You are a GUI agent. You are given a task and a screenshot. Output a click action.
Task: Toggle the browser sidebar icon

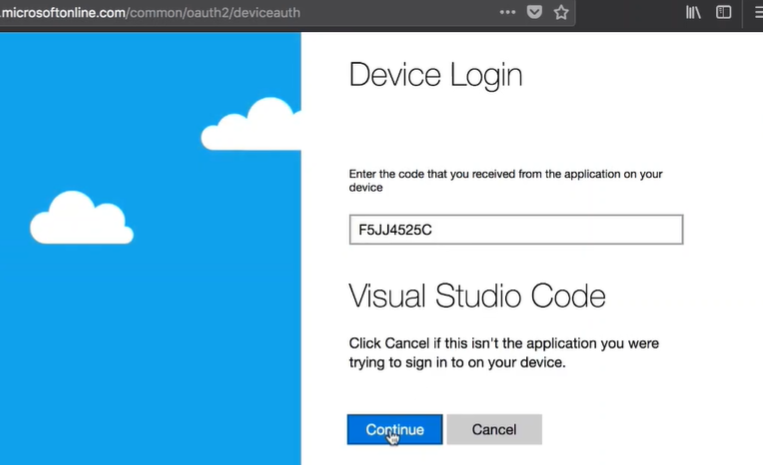tap(723, 13)
